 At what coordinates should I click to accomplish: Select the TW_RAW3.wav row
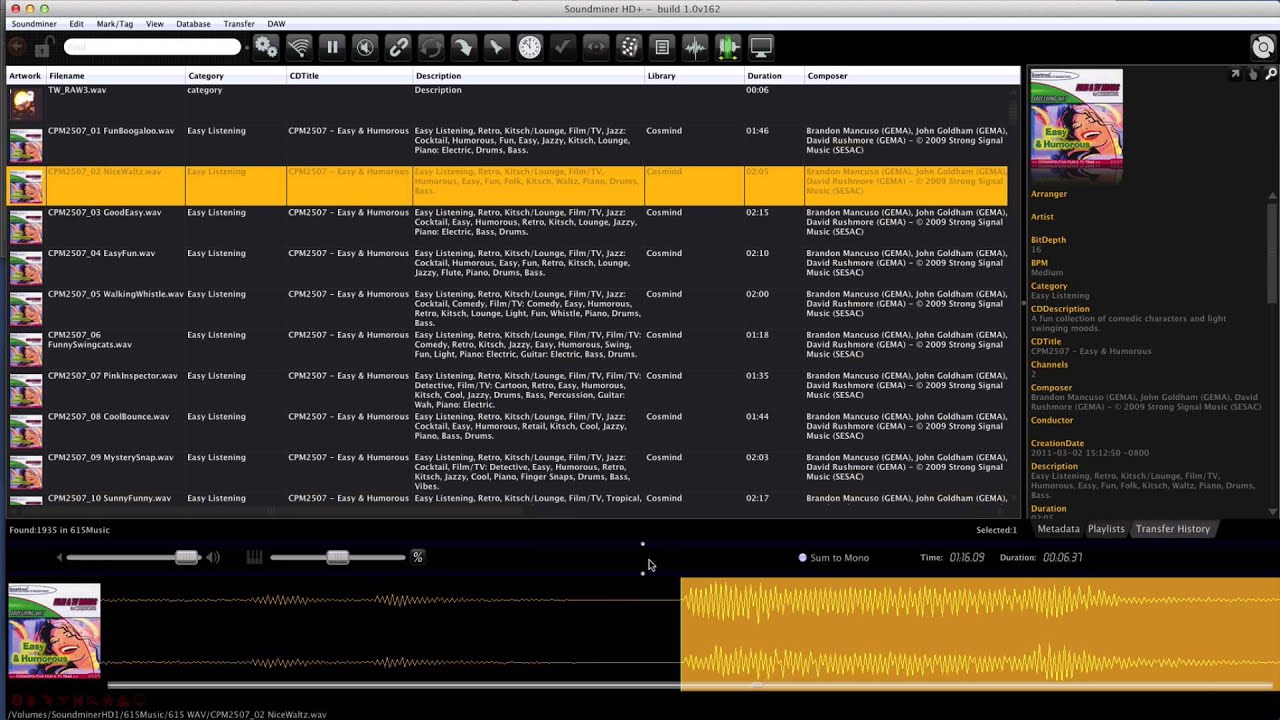507,104
